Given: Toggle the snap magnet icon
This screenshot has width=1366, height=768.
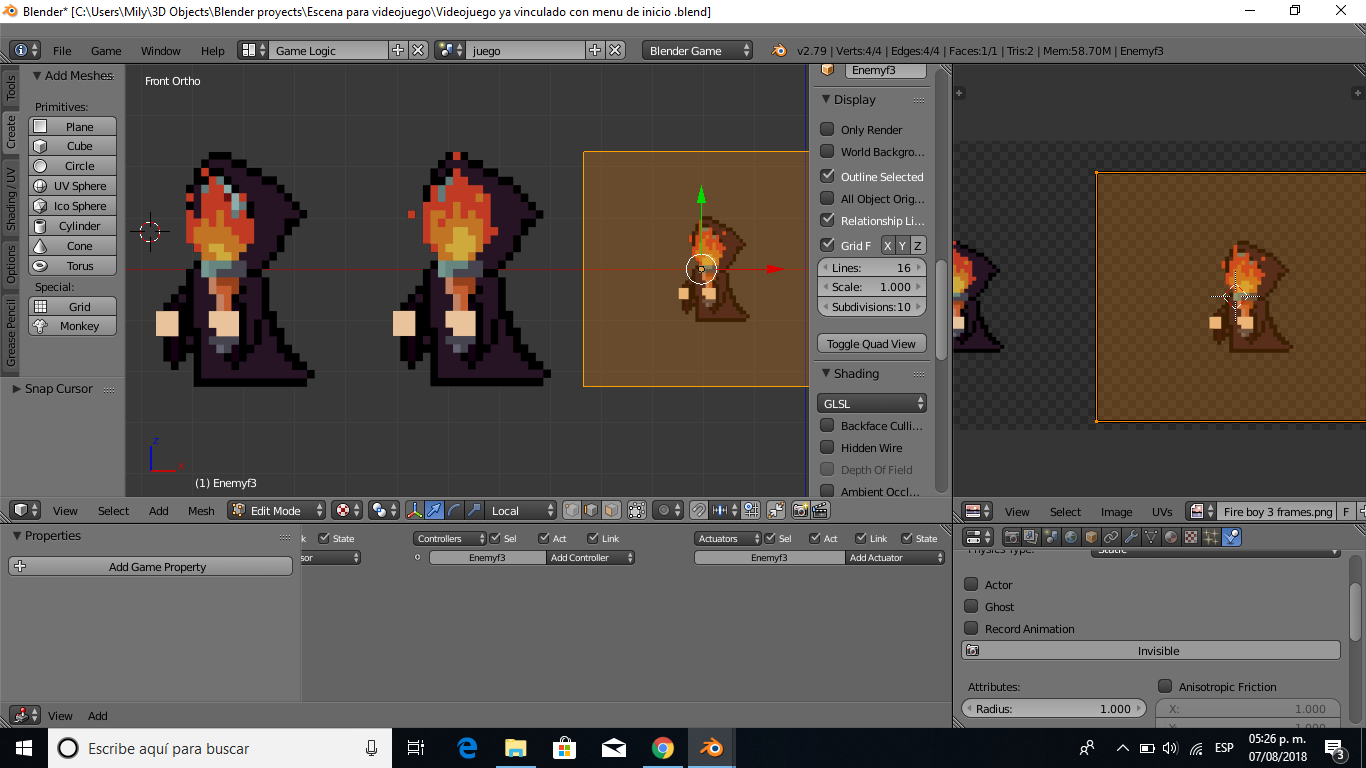Looking at the screenshot, I should (699, 510).
